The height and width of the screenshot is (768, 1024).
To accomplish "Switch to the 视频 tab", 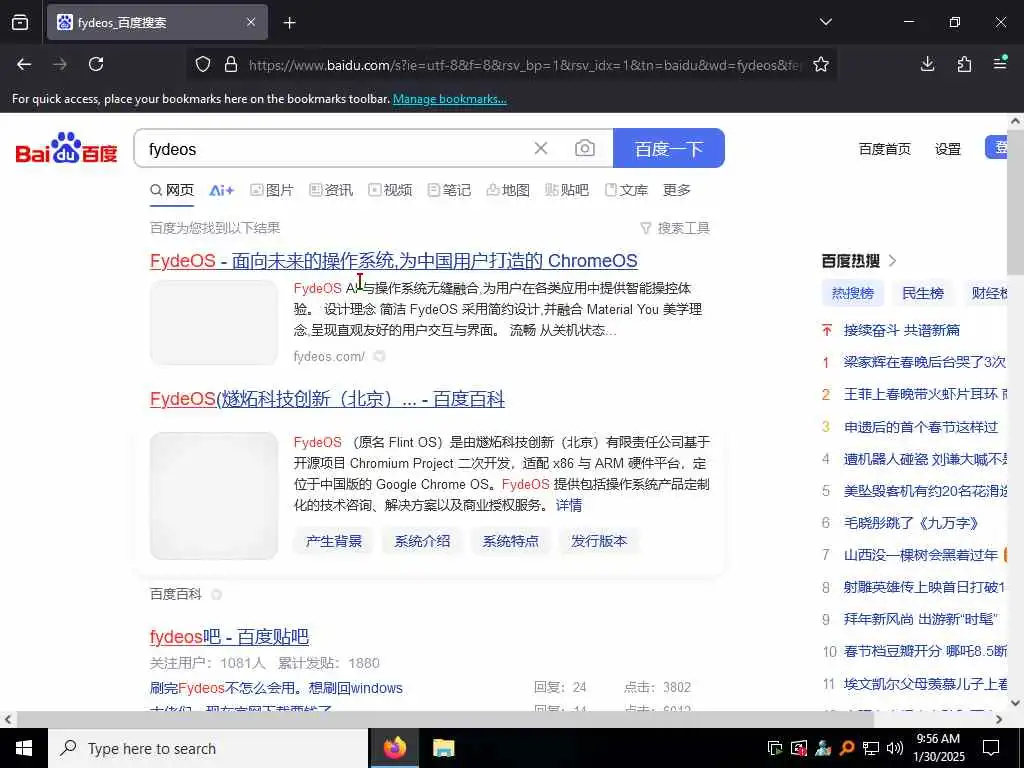I will 390,190.
